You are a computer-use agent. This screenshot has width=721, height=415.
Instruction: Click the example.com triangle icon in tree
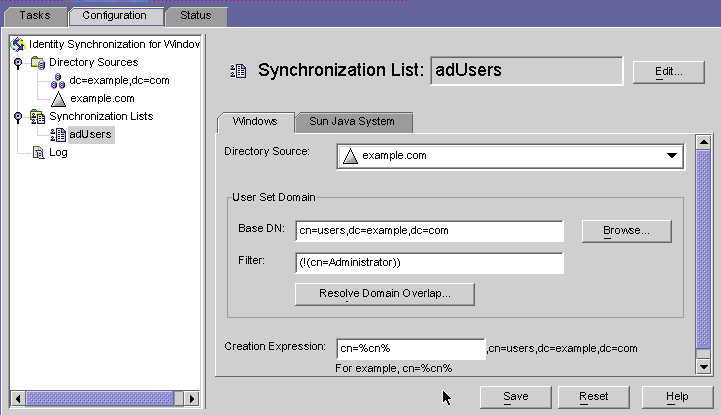click(x=58, y=98)
